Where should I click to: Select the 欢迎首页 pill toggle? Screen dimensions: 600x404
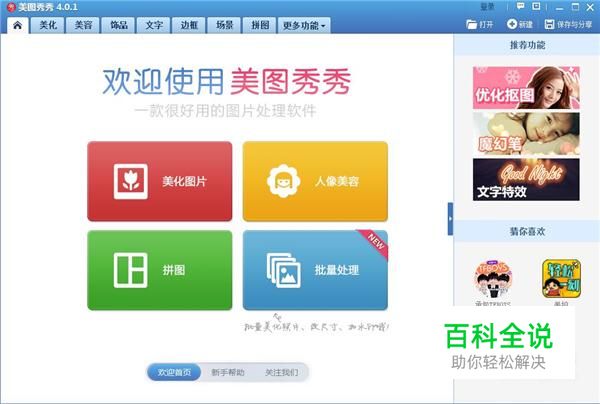tap(174, 372)
